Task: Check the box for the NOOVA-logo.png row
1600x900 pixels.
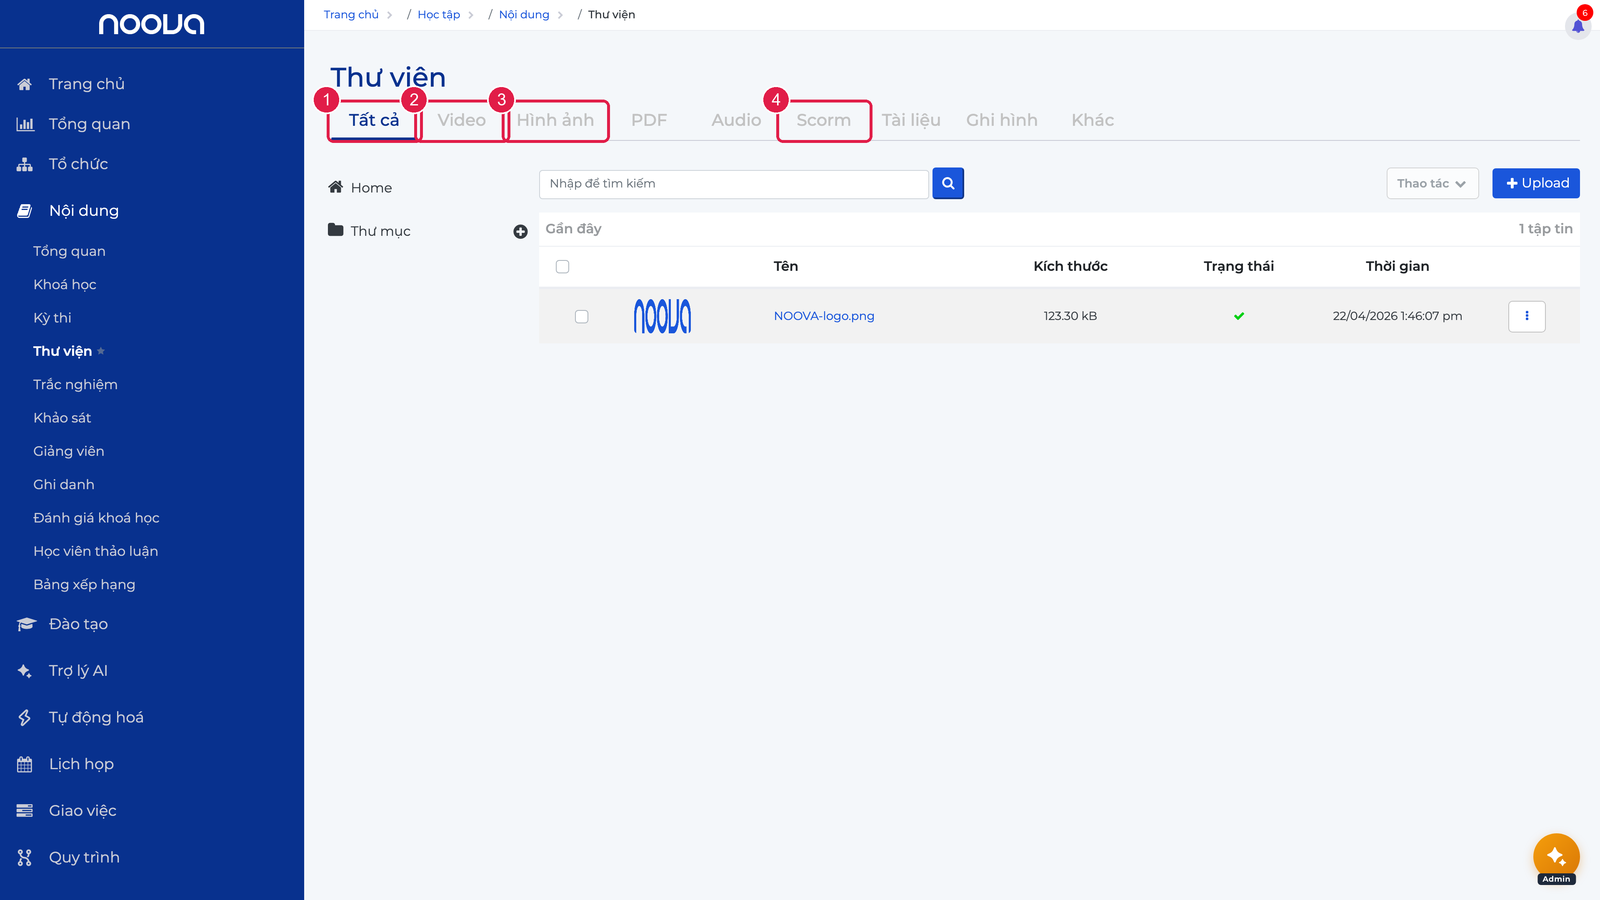Action: [581, 316]
